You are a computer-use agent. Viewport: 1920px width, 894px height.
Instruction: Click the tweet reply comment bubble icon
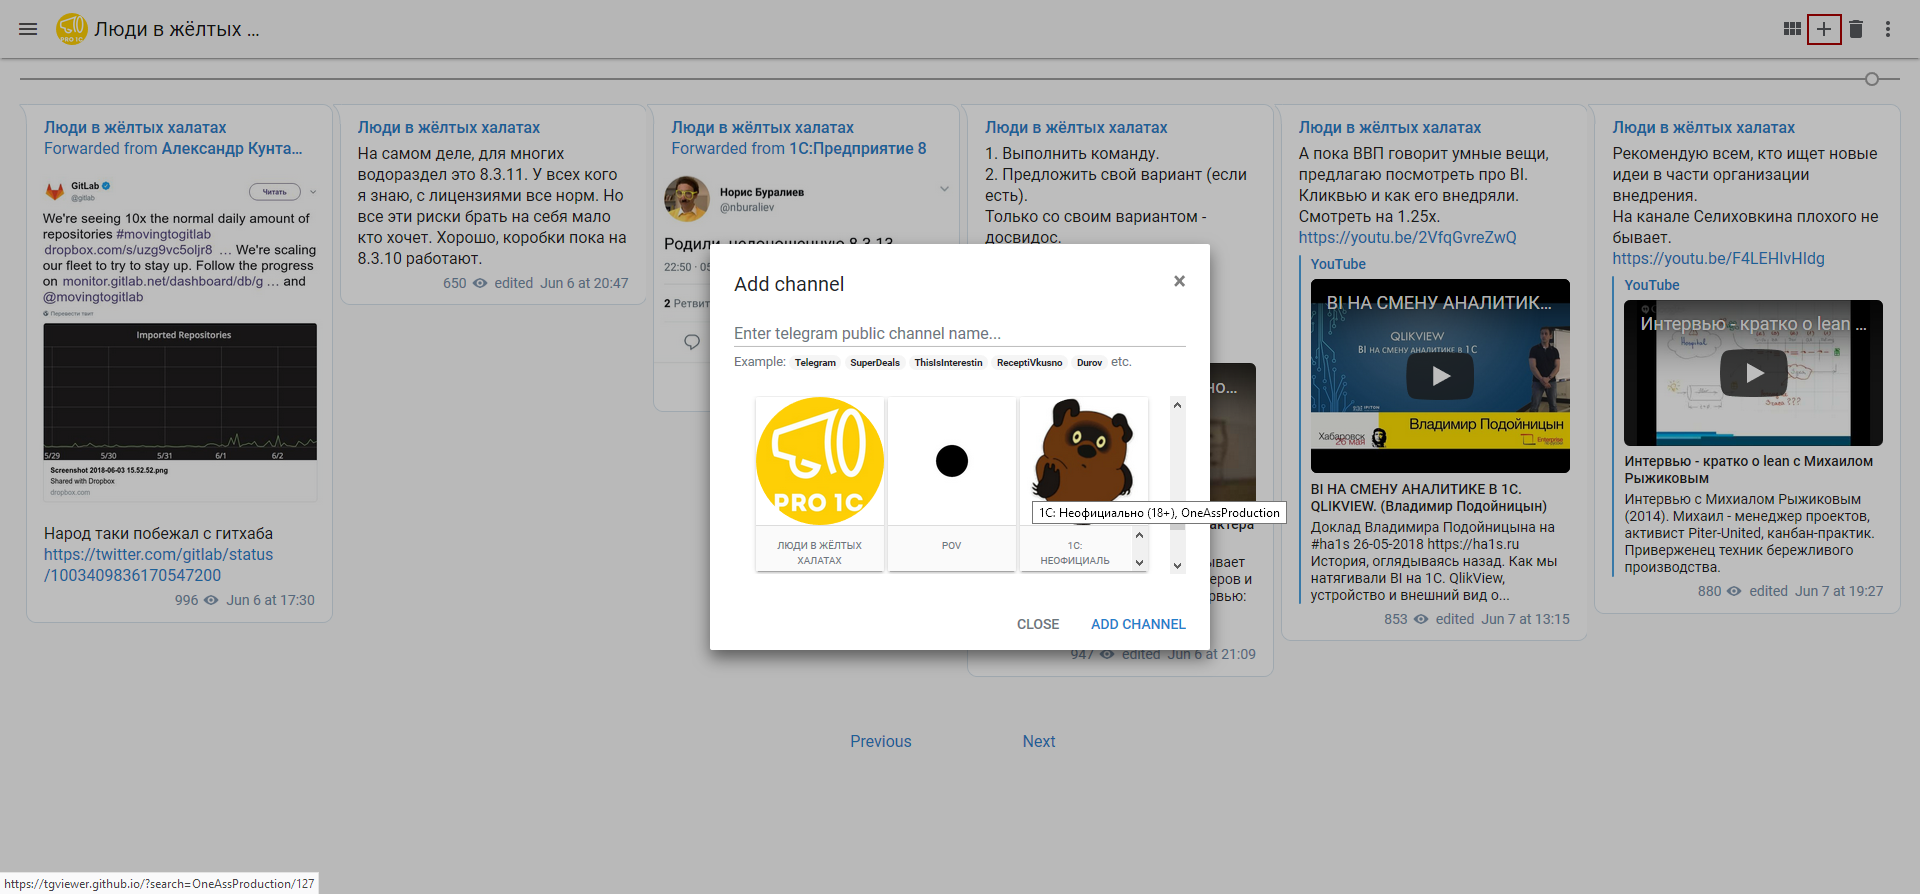click(691, 342)
